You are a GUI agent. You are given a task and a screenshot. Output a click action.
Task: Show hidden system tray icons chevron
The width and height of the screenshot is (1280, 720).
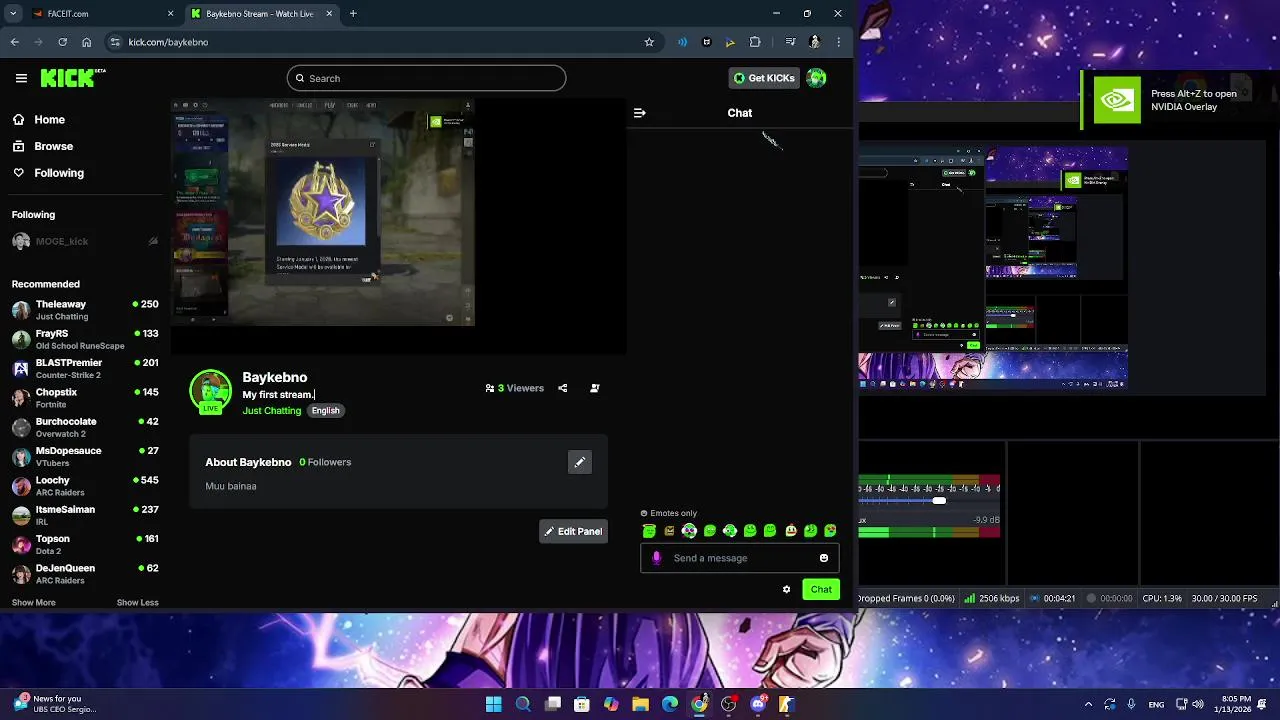click(1089, 704)
